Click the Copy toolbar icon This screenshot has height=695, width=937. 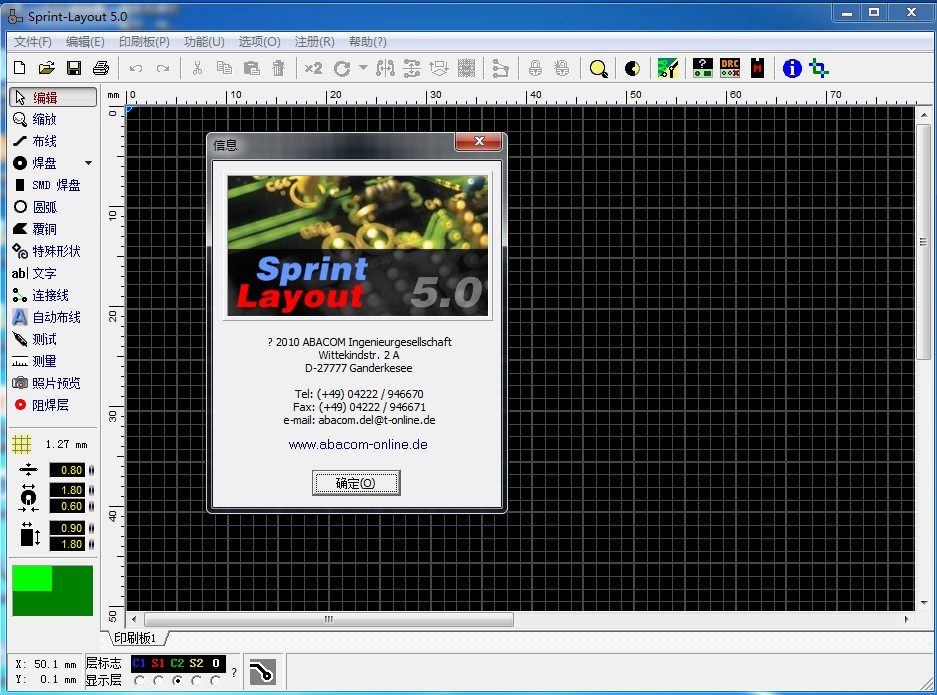coord(224,68)
